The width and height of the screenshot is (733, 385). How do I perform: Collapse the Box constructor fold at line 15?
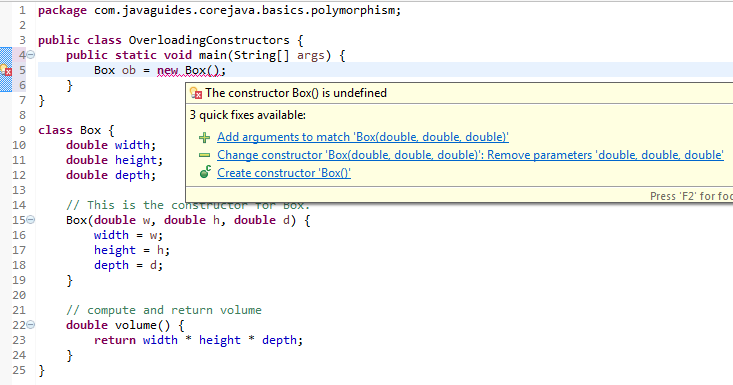pyautogui.click(x=31, y=220)
